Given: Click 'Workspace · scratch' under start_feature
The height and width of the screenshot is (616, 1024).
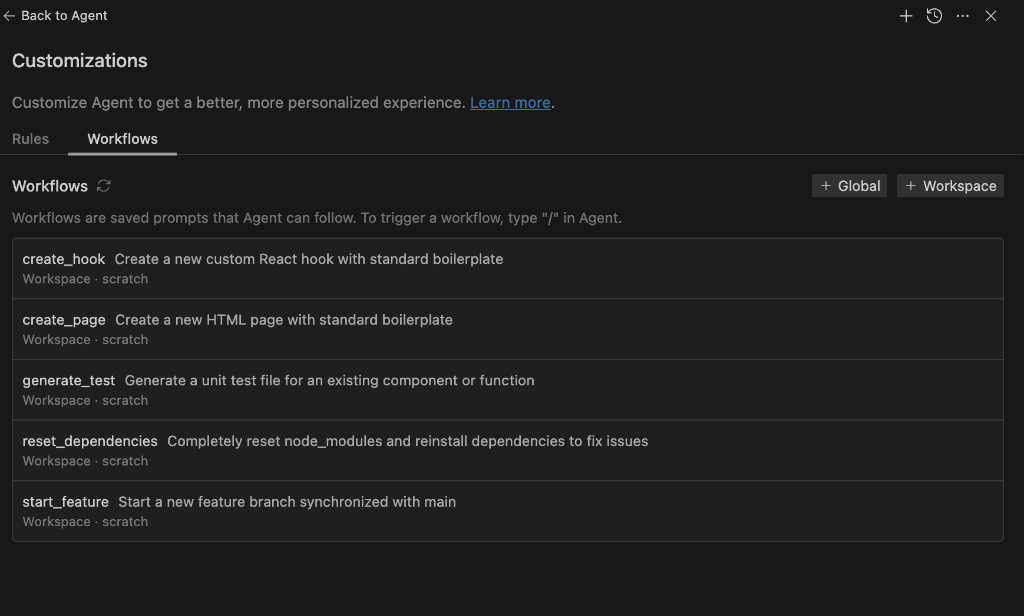Looking at the screenshot, I should 86,522.
